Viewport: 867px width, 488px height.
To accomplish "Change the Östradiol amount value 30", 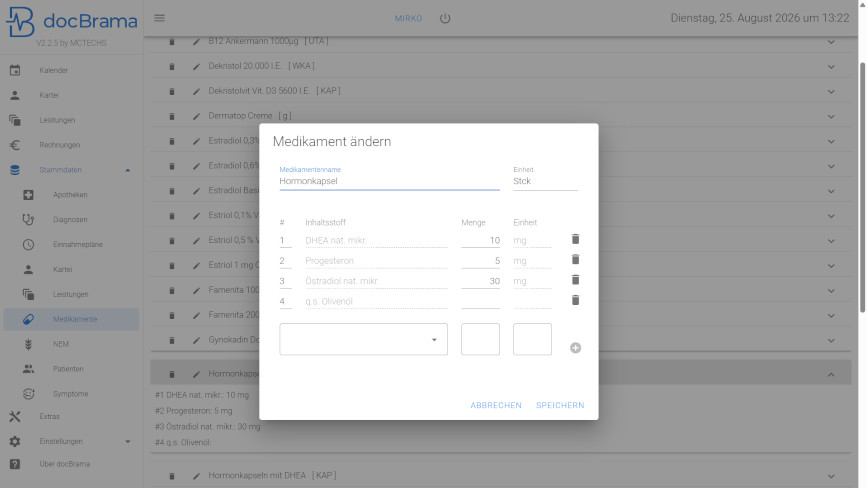I will (x=480, y=281).
